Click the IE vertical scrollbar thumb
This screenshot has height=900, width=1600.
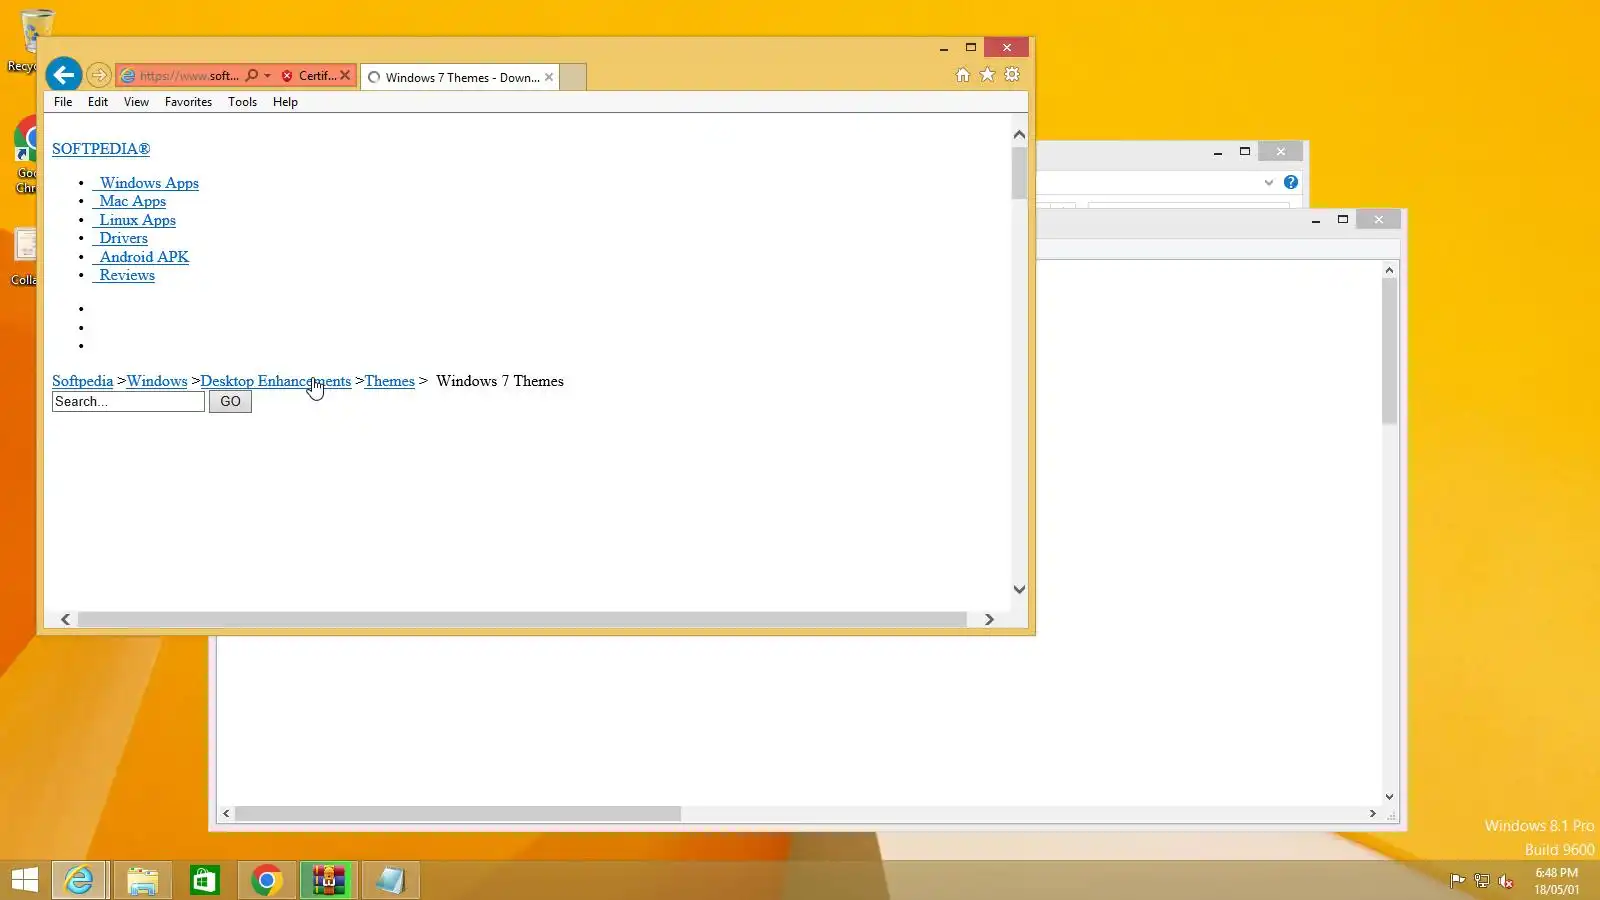(1019, 173)
